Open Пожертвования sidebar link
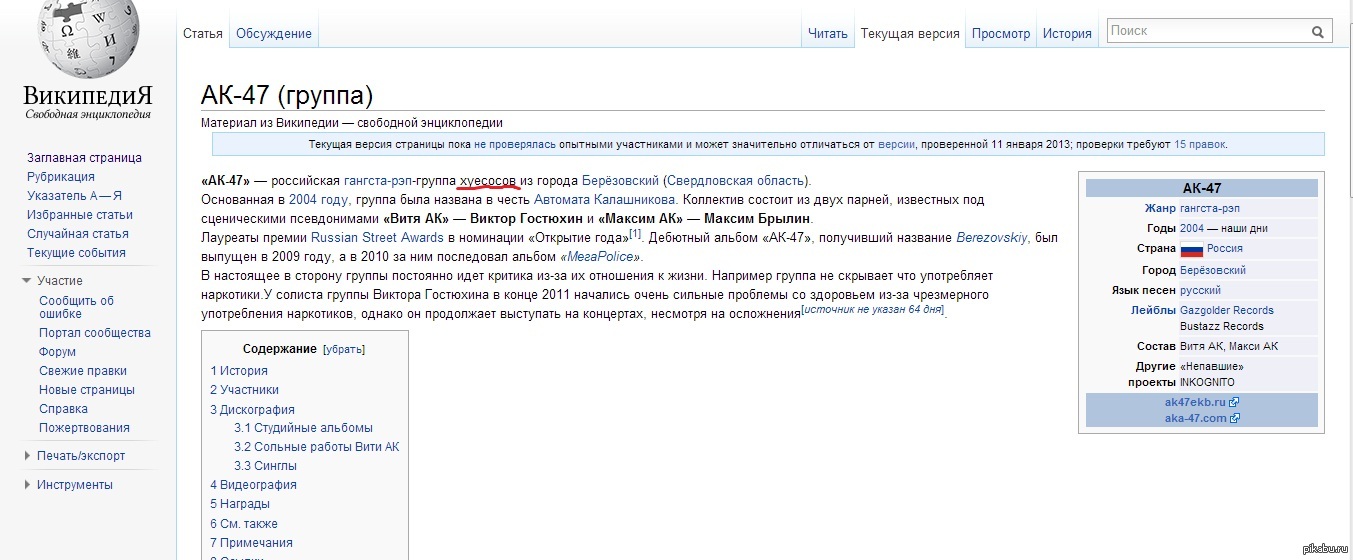Image resolution: width=1353 pixels, height=560 pixels. [x=84, y=428]
